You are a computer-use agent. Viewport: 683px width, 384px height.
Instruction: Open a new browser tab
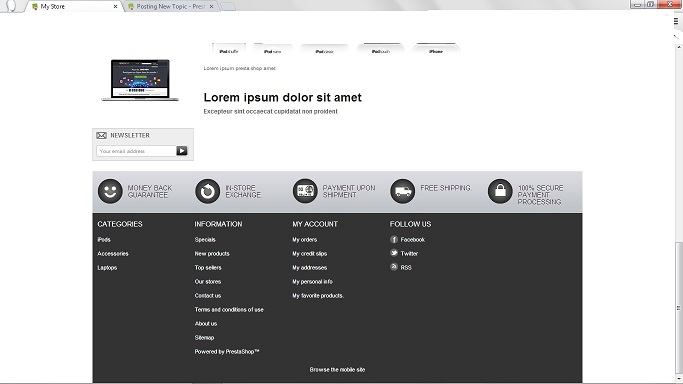point(227,7)
